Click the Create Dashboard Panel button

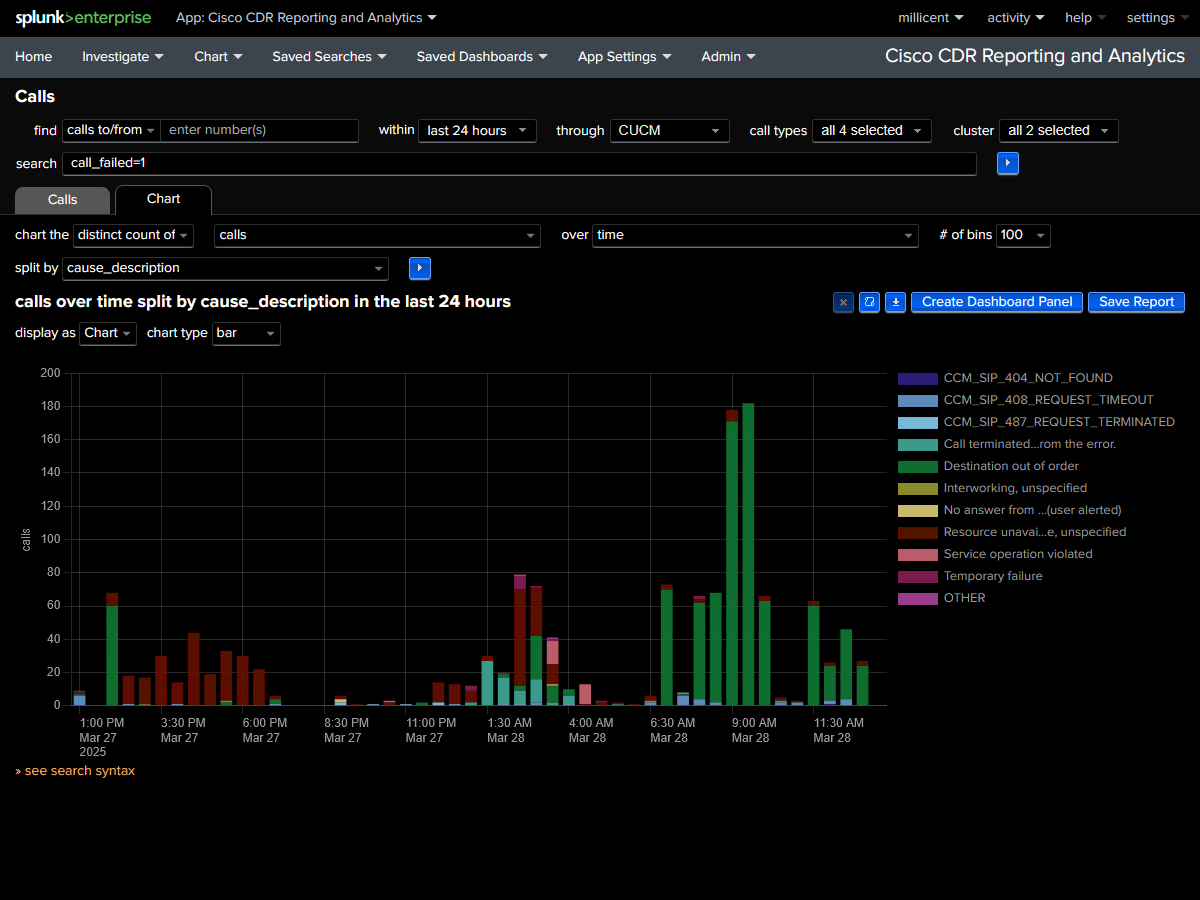tap(996, 301)
